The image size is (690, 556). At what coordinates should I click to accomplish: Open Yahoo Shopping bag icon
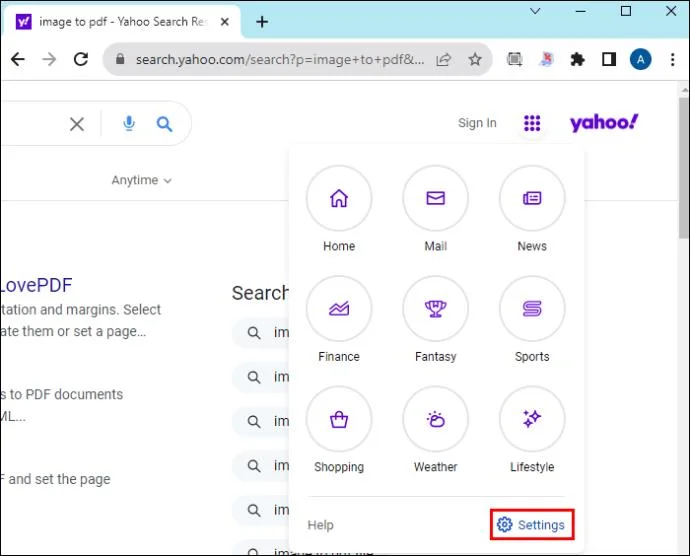coord(339,419)
